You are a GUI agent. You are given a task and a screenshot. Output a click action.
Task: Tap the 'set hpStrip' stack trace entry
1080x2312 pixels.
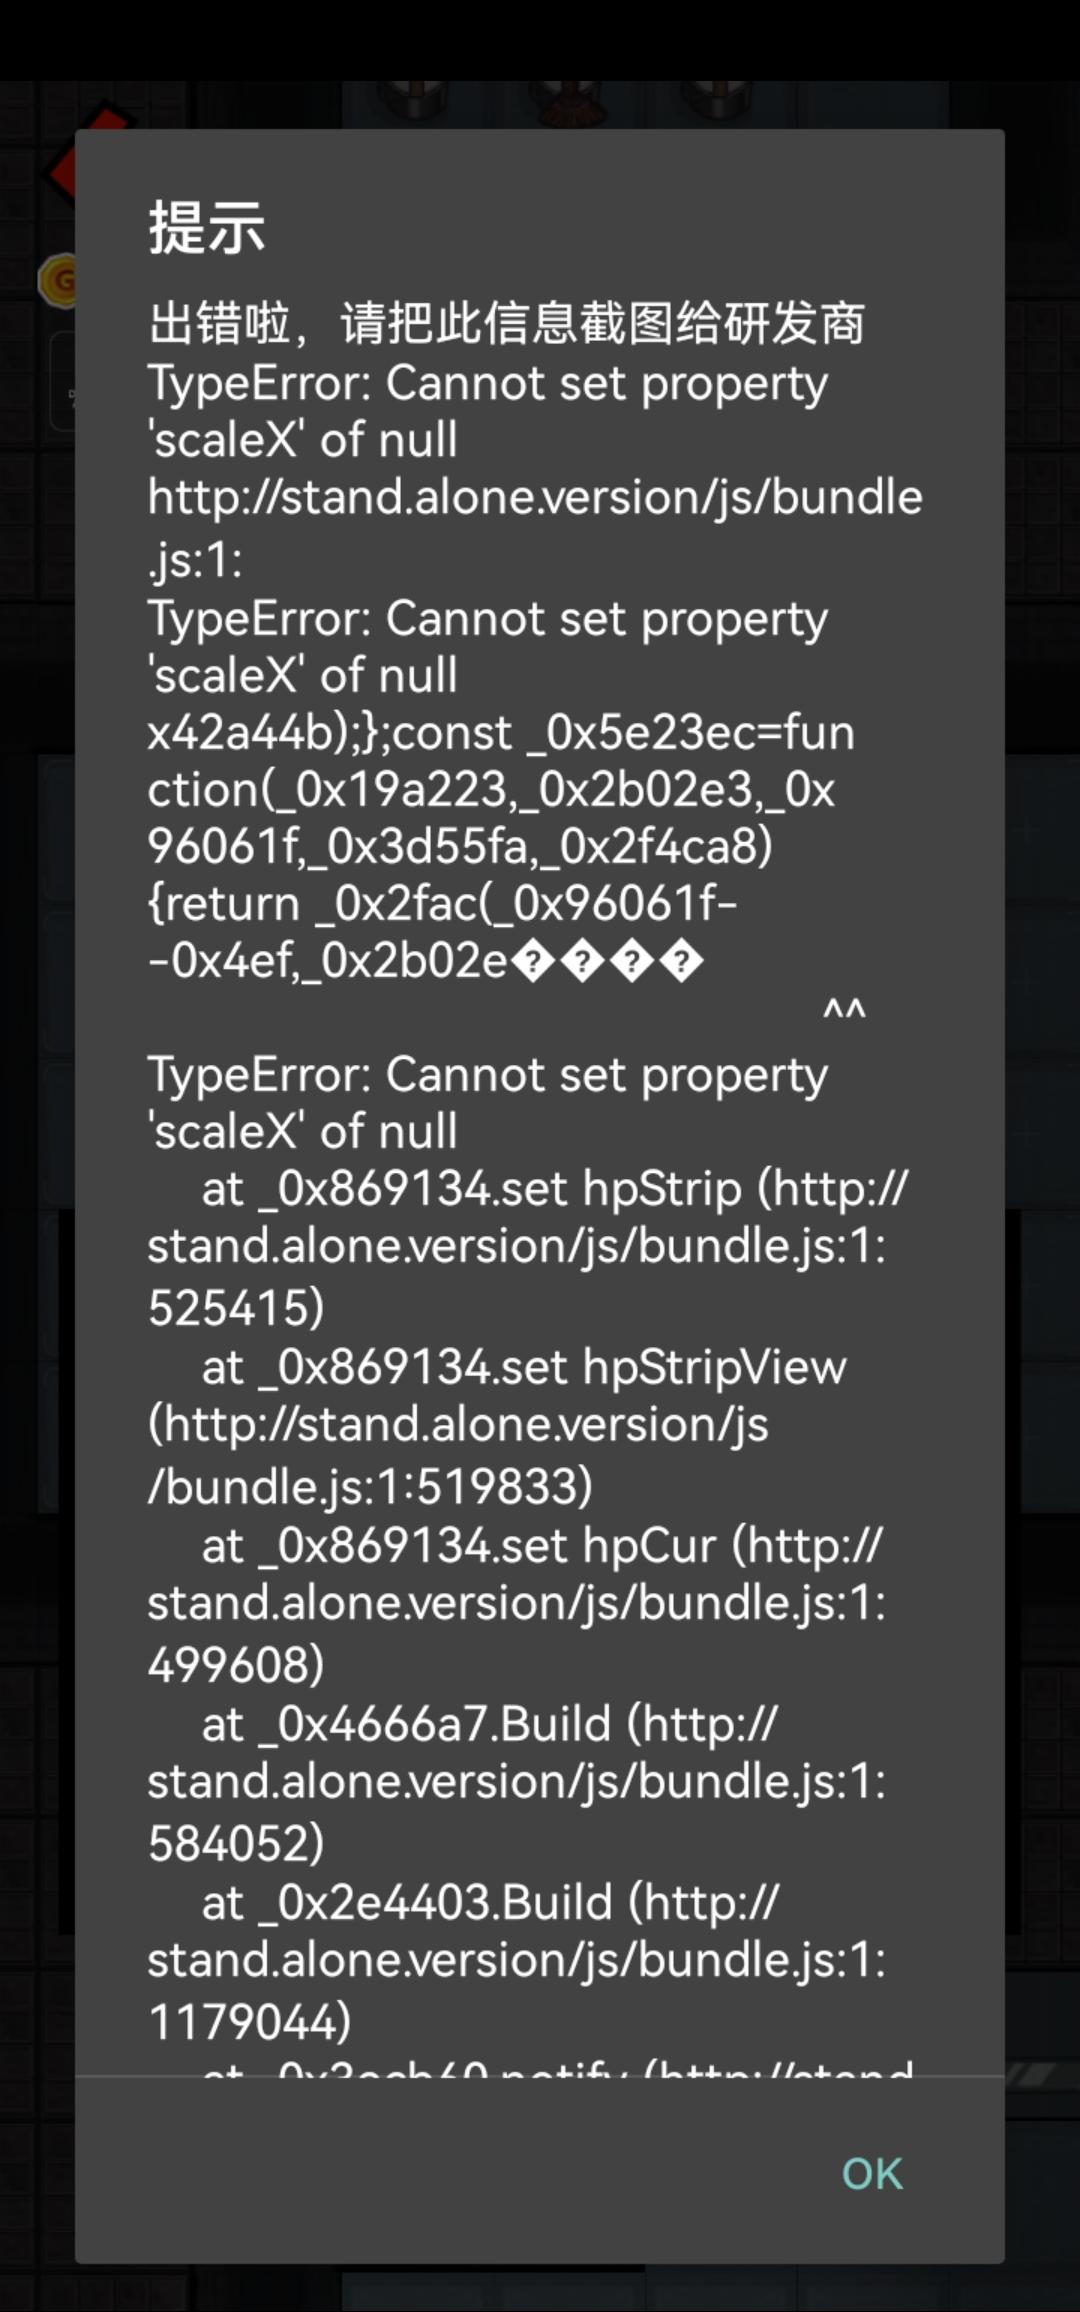tap(554, 1189)
